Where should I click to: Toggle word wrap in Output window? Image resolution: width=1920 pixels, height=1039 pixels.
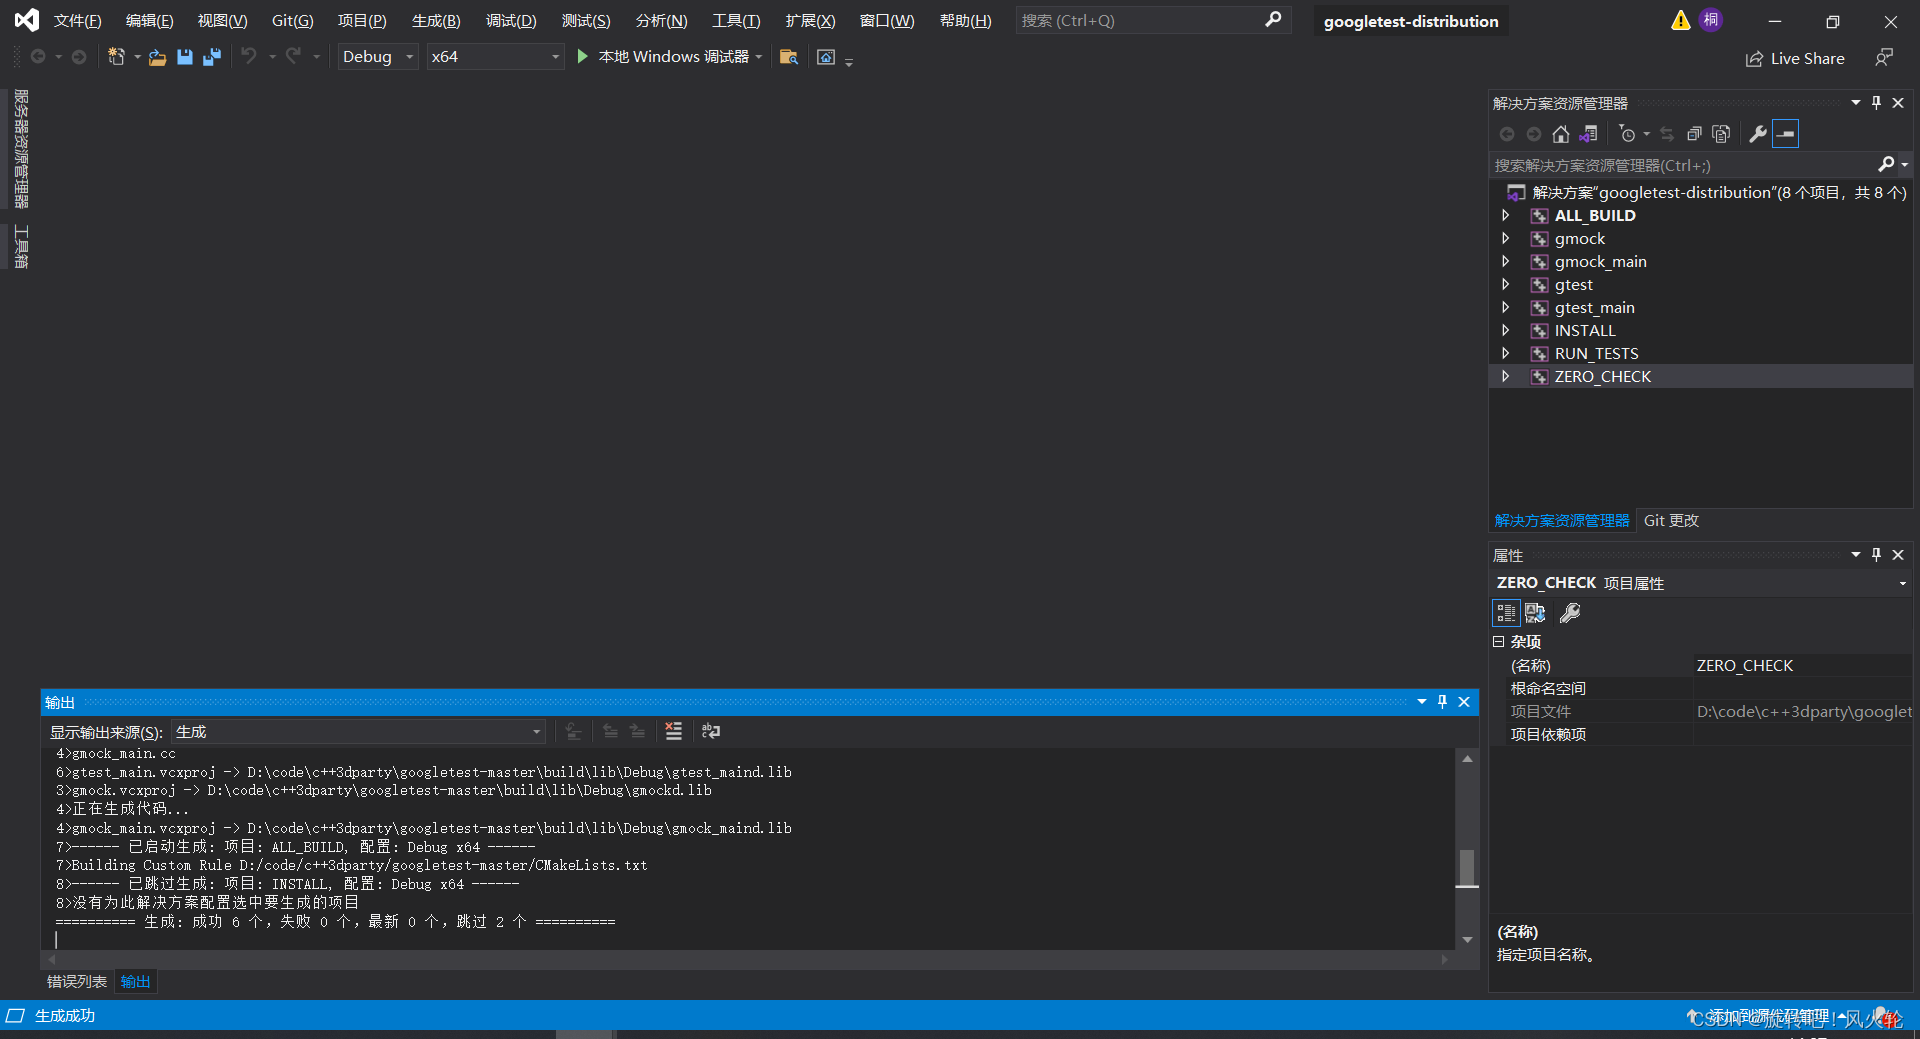tap(711, 732)
